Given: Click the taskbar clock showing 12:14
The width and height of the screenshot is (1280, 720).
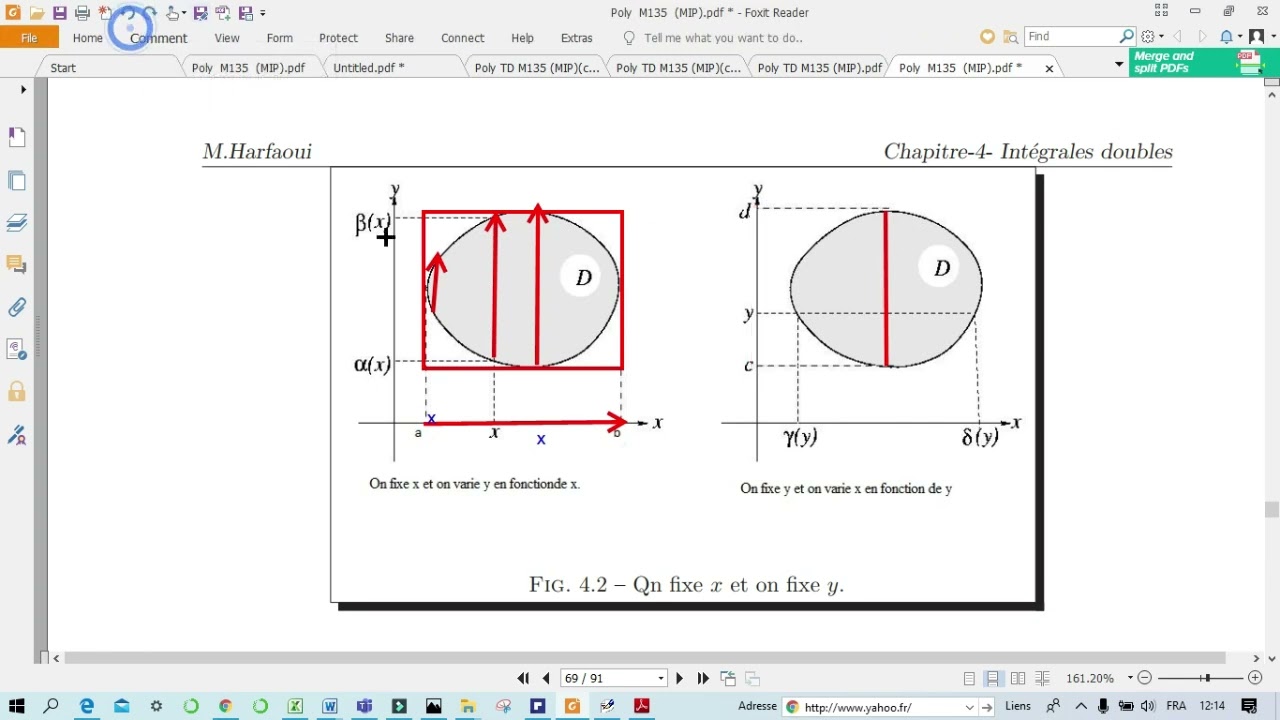Looking at the screenshot, I should coord(1211,706).
